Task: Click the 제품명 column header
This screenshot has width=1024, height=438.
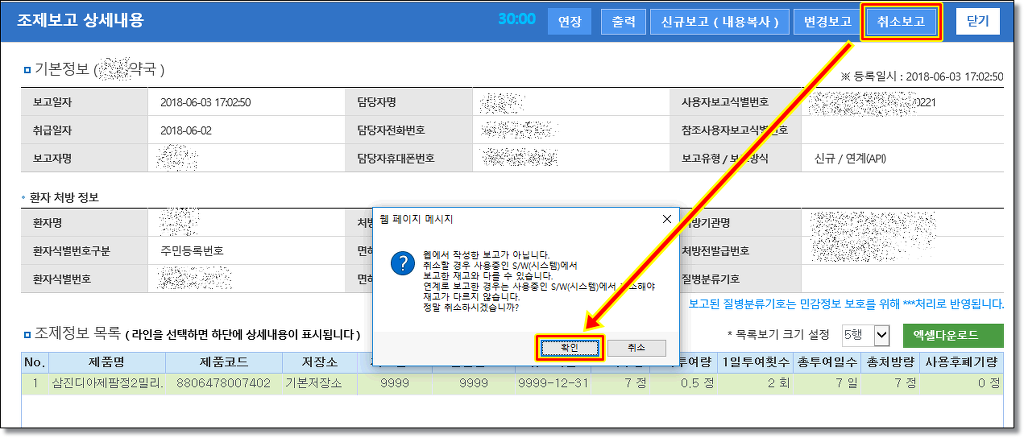Action: (106, 362)
